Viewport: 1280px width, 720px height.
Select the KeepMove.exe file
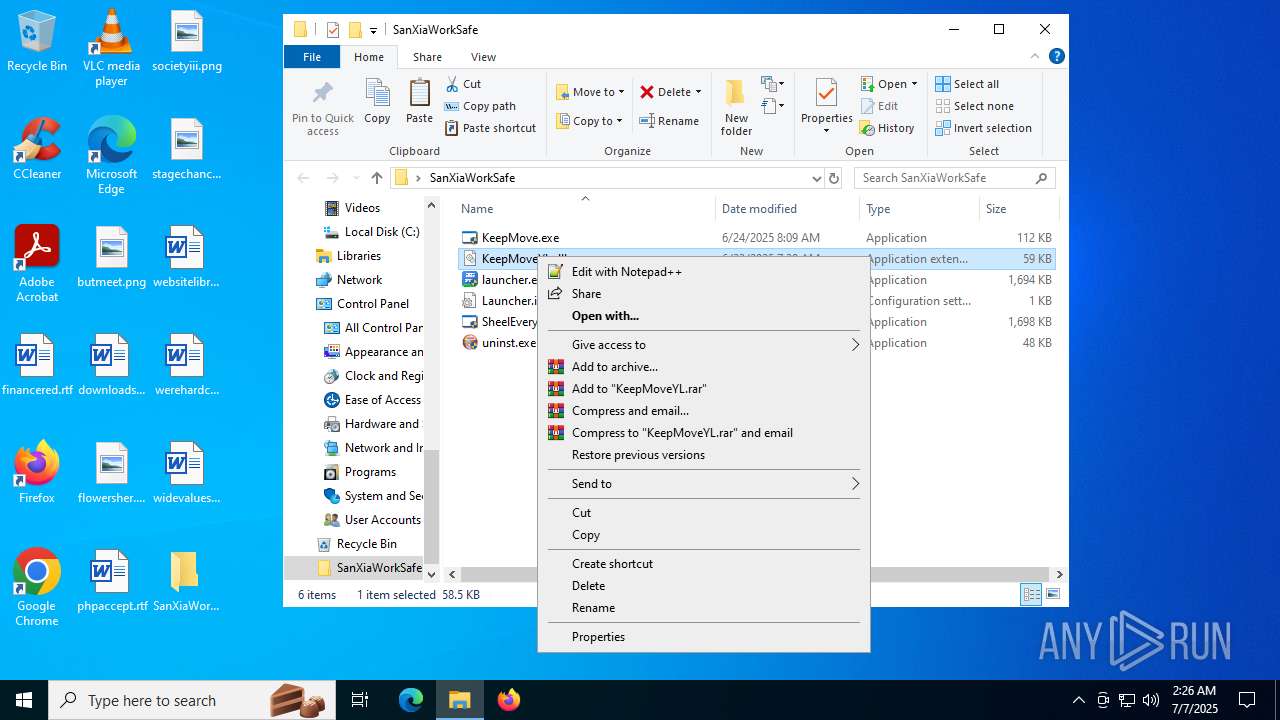[x=520, y=238]
